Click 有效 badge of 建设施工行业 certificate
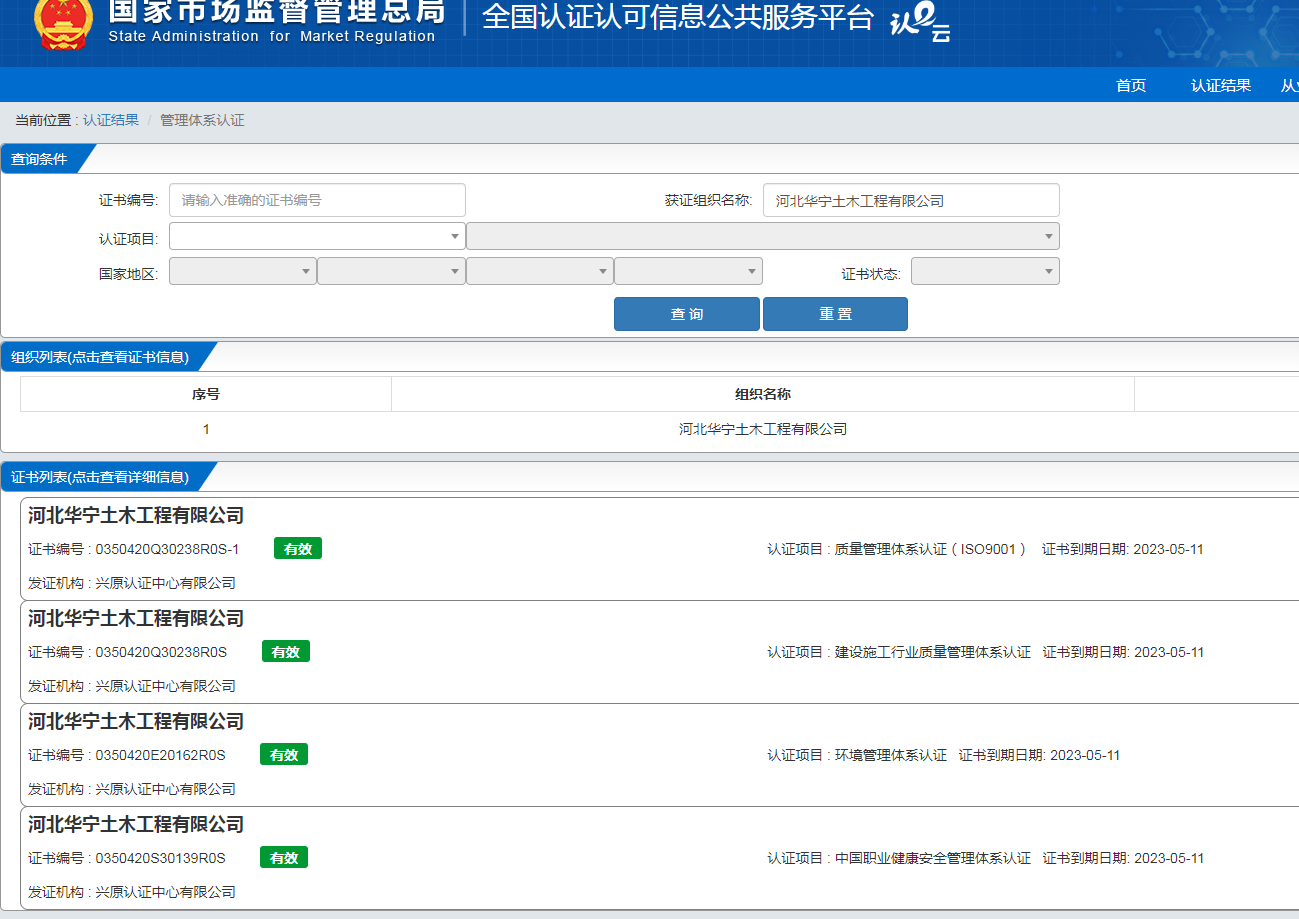The height and width of the screenshot is (919, 1299). (x=286, y=652)
